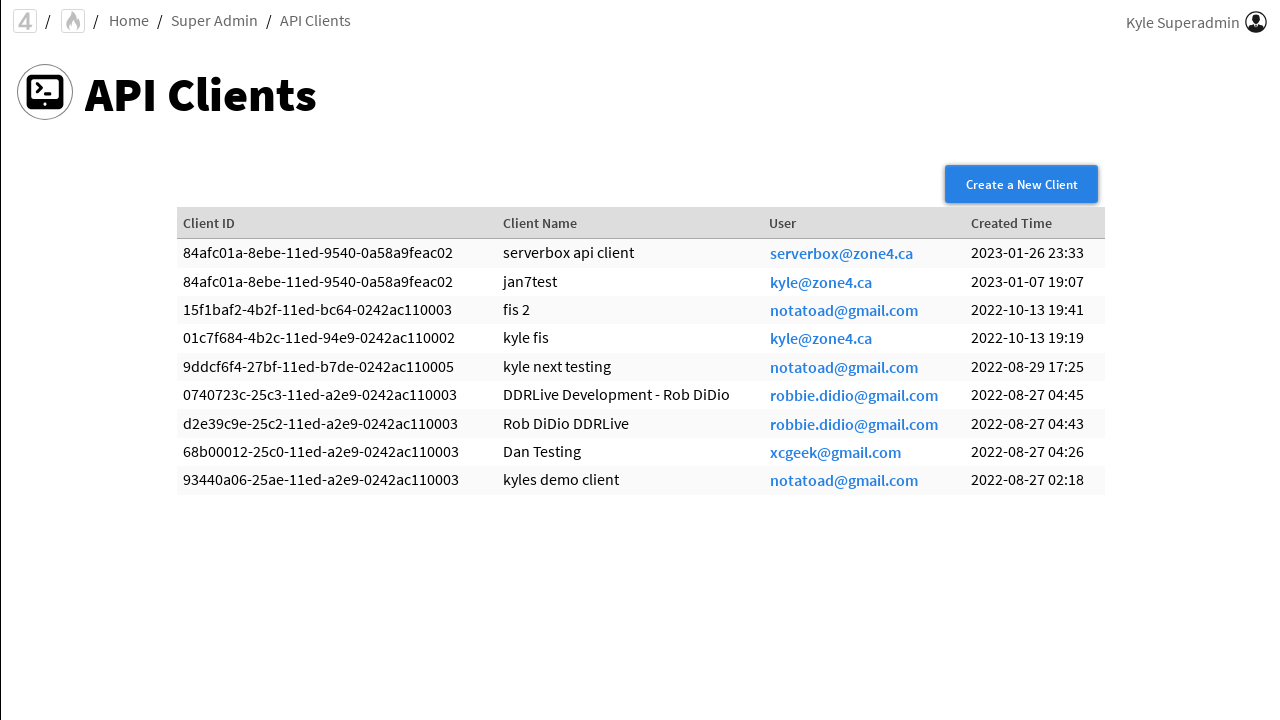Select the kyles demo client row name

[x=560, y=480]
